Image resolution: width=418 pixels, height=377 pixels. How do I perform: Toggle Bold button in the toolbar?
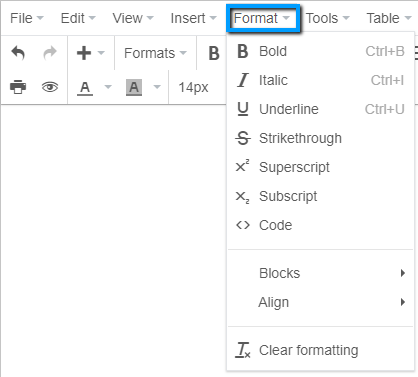[x=214, y=53]
